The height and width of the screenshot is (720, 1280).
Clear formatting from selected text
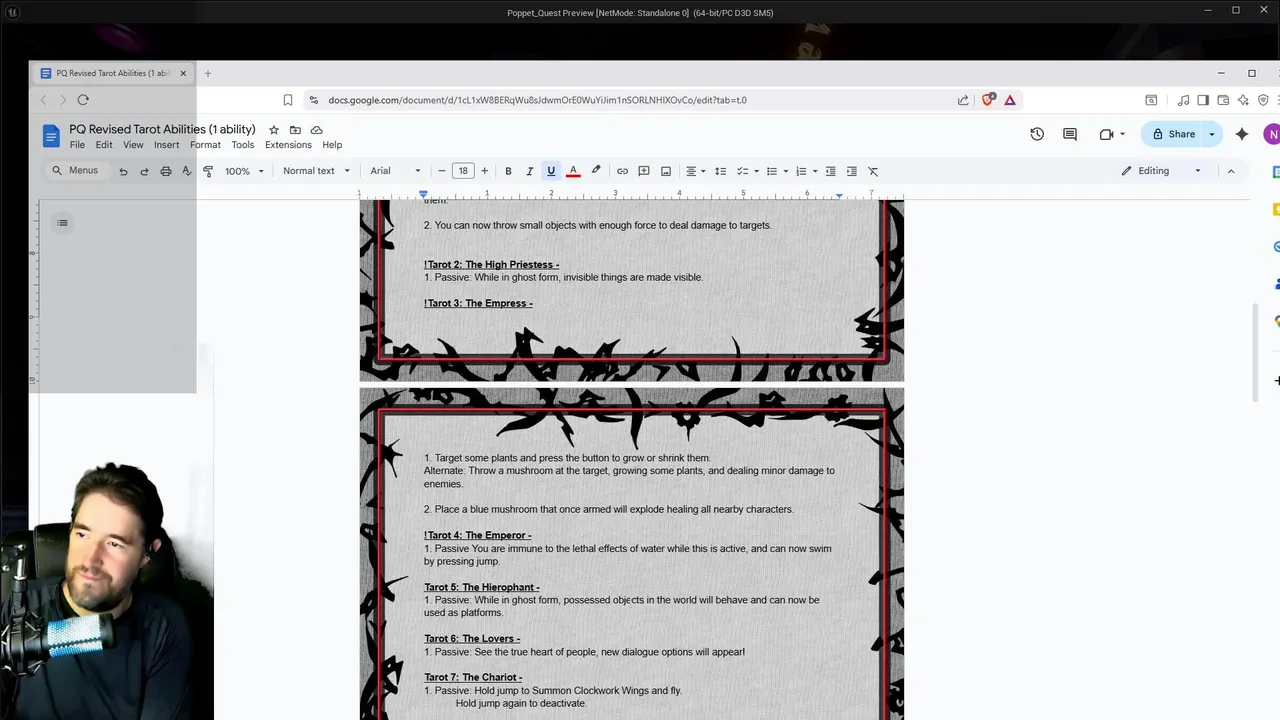tap(873, 171)
